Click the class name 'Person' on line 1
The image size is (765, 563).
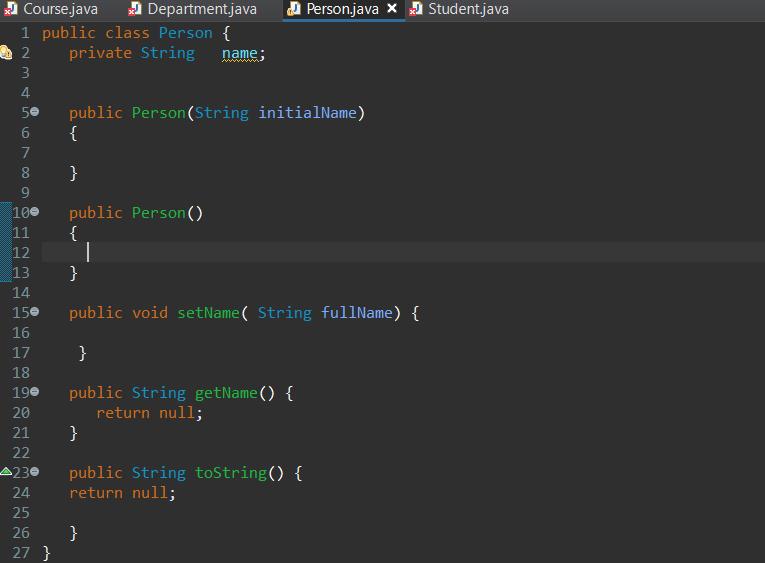point(185,33)
